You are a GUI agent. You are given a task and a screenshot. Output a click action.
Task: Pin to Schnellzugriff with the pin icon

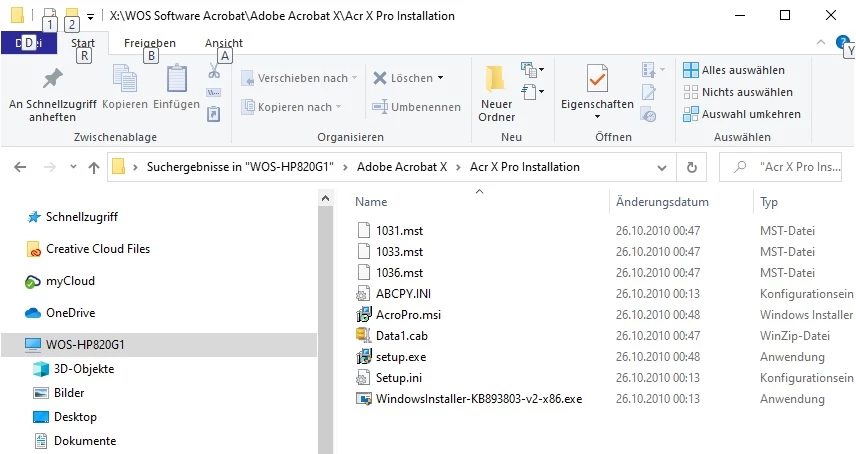52,79
